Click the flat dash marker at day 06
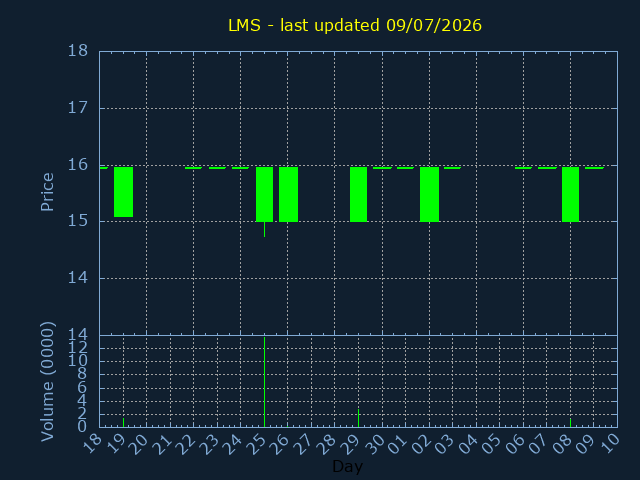Viewport: 640px width, 480px height. 523,168
